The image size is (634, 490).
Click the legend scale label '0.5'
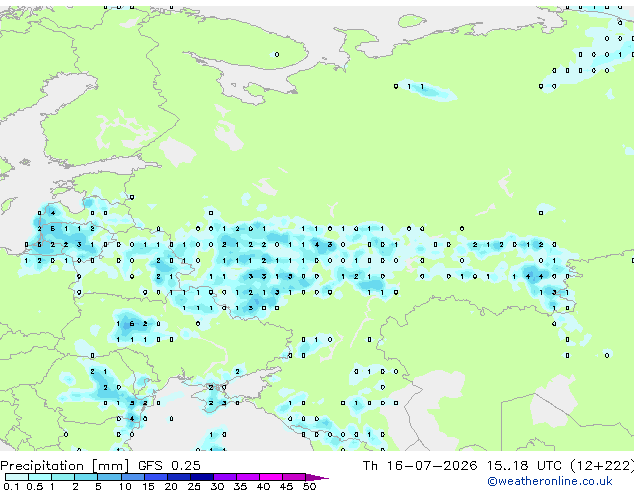[34, 486]
